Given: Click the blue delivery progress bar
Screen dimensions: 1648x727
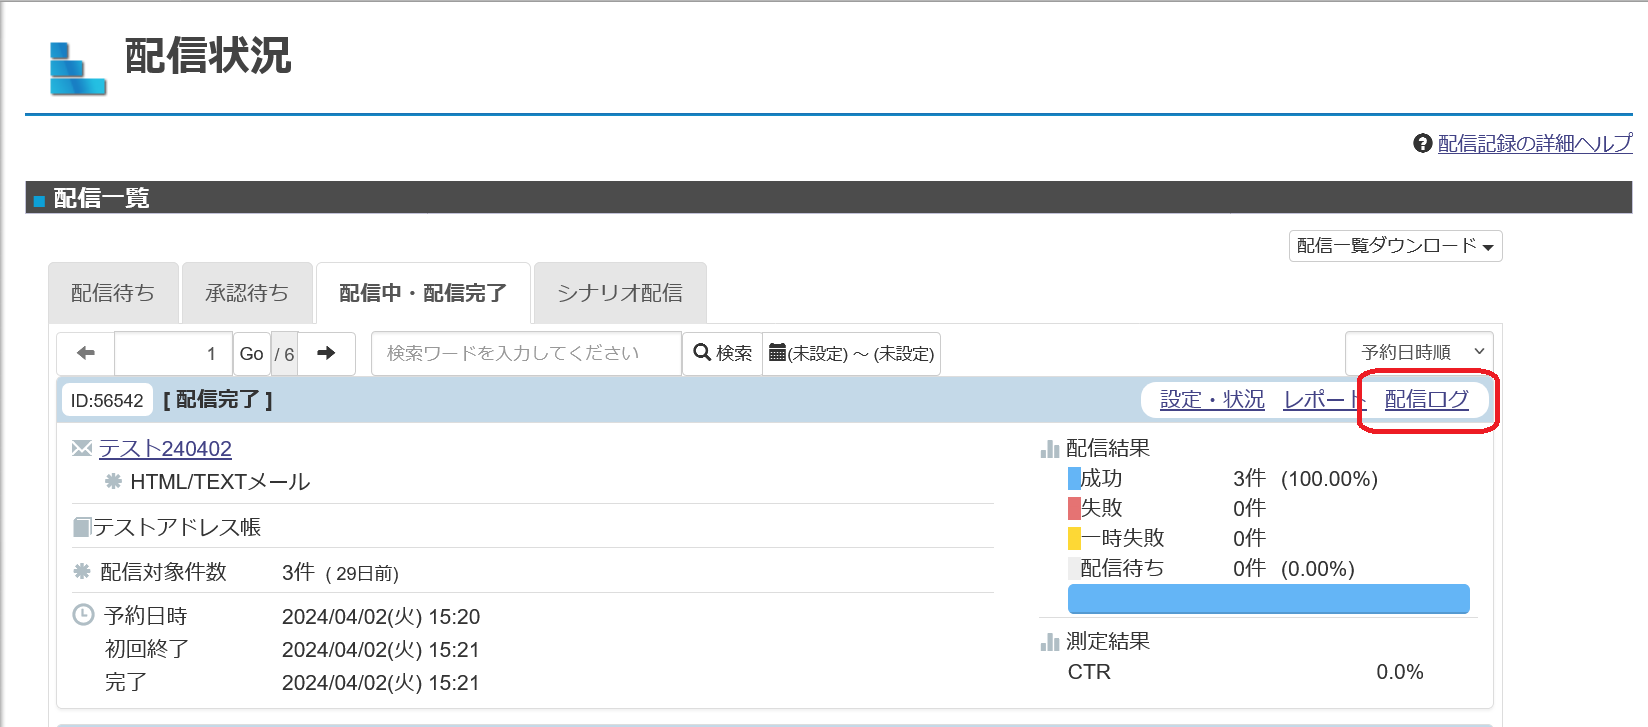Looking at the screenshot, I should pyautogui.click(x=1269, y=599).
